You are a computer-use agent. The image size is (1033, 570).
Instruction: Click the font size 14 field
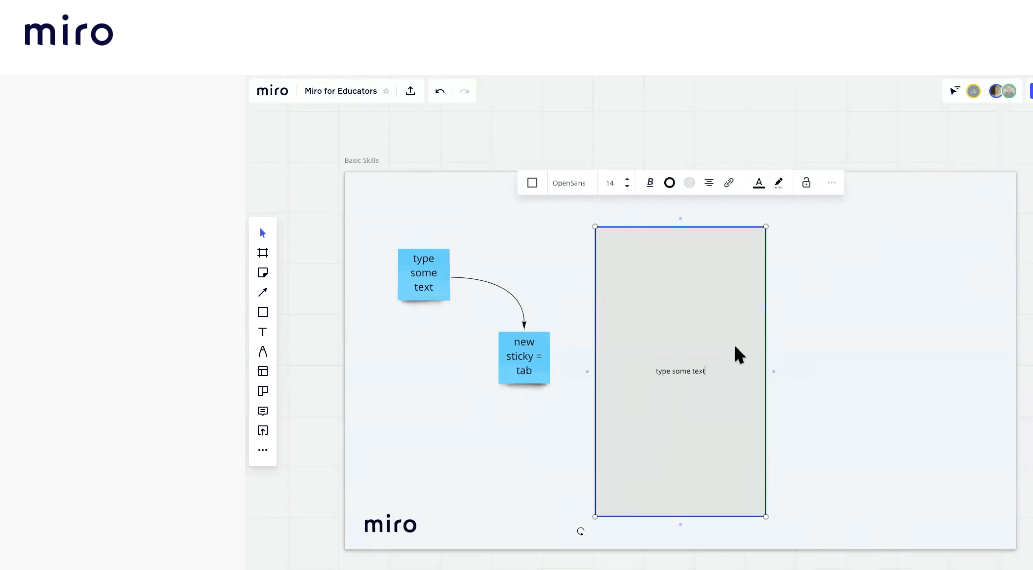[610, 183]
